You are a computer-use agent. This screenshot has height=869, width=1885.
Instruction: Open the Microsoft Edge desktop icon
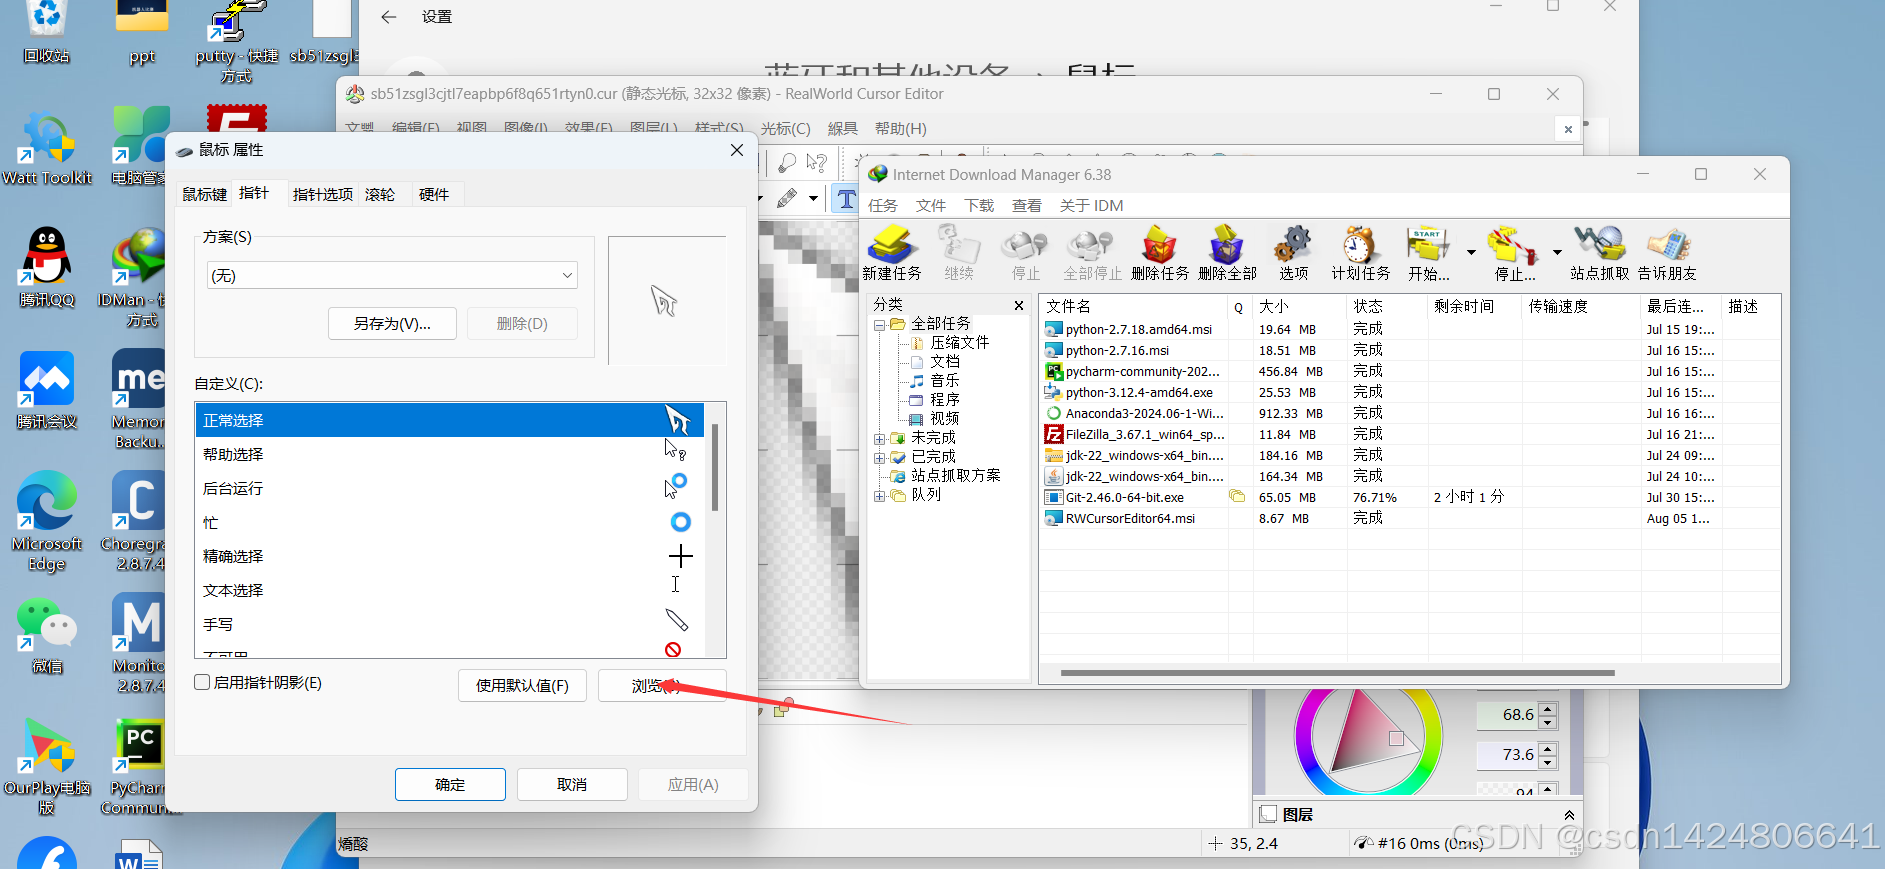pos(46,520)
